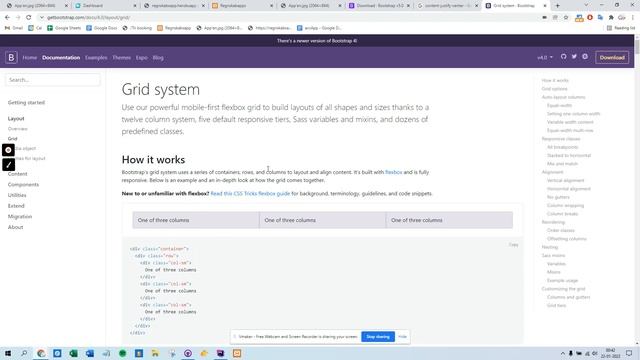Close the Grid system tab

click(x=544, y=6)
